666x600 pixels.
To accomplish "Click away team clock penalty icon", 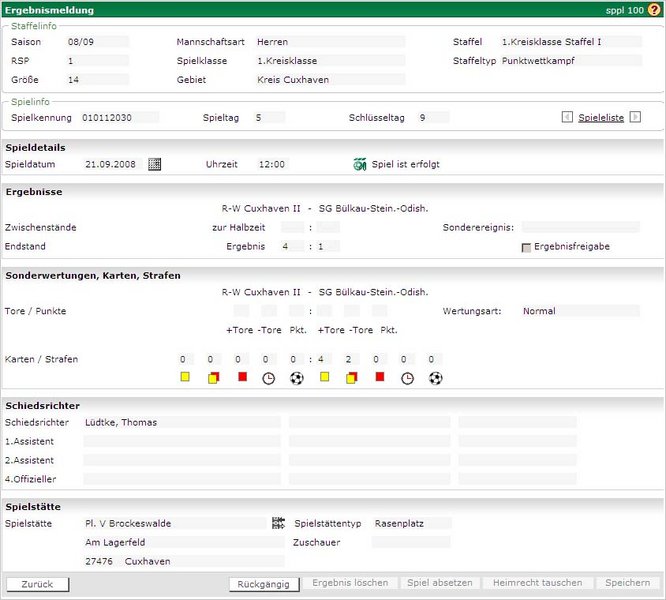I will [407, 378].
